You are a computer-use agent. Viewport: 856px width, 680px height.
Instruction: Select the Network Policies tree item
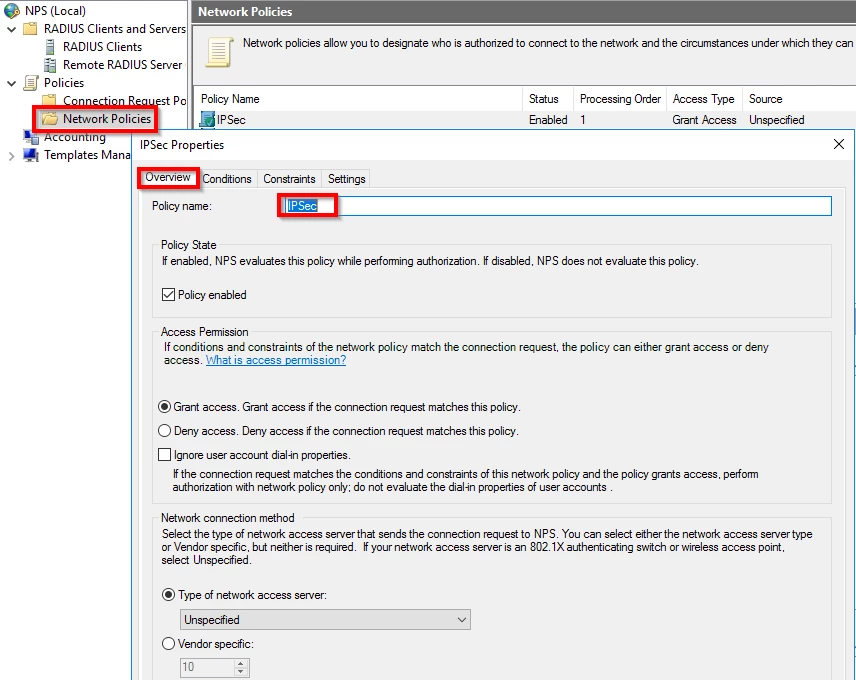coord(107,118)
